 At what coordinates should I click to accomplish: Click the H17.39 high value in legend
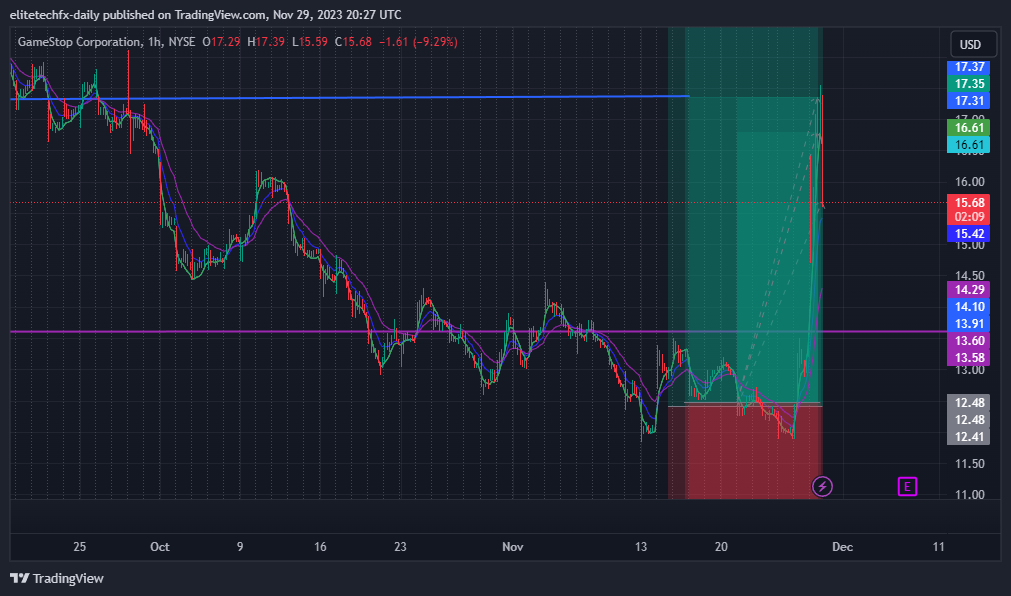click(x=266, y=42)
